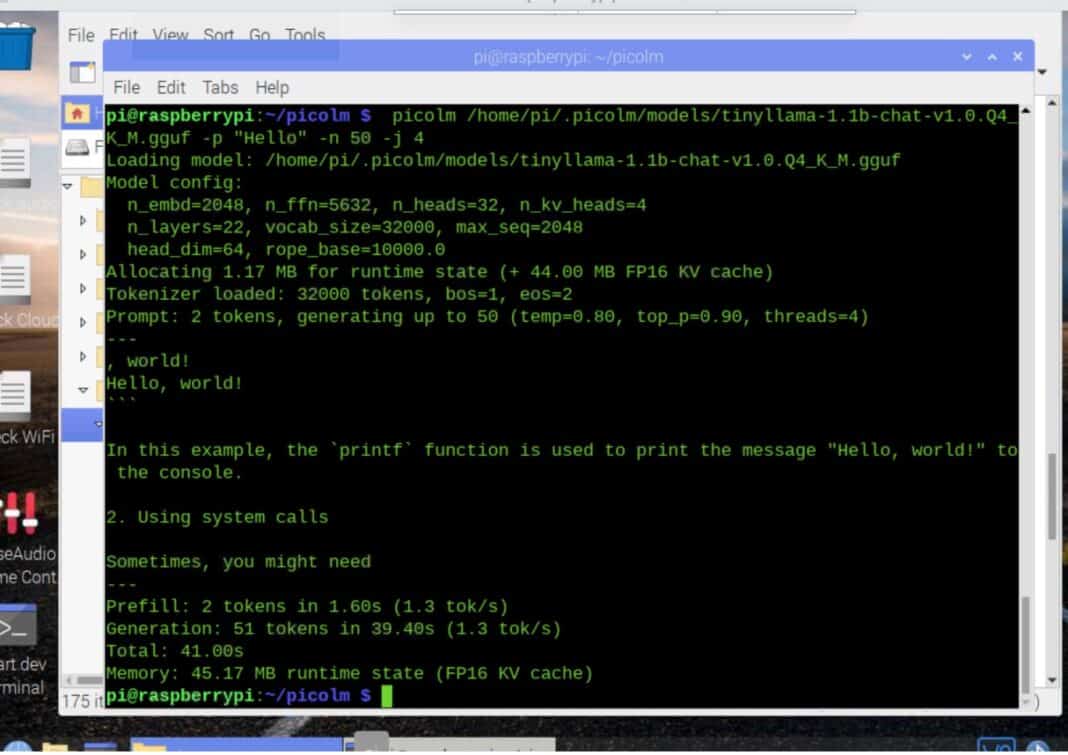This screenshot has width=1068, height=755.
Task: Click the 'Generation: 51 tokens' line
Action: coord(333,629)
